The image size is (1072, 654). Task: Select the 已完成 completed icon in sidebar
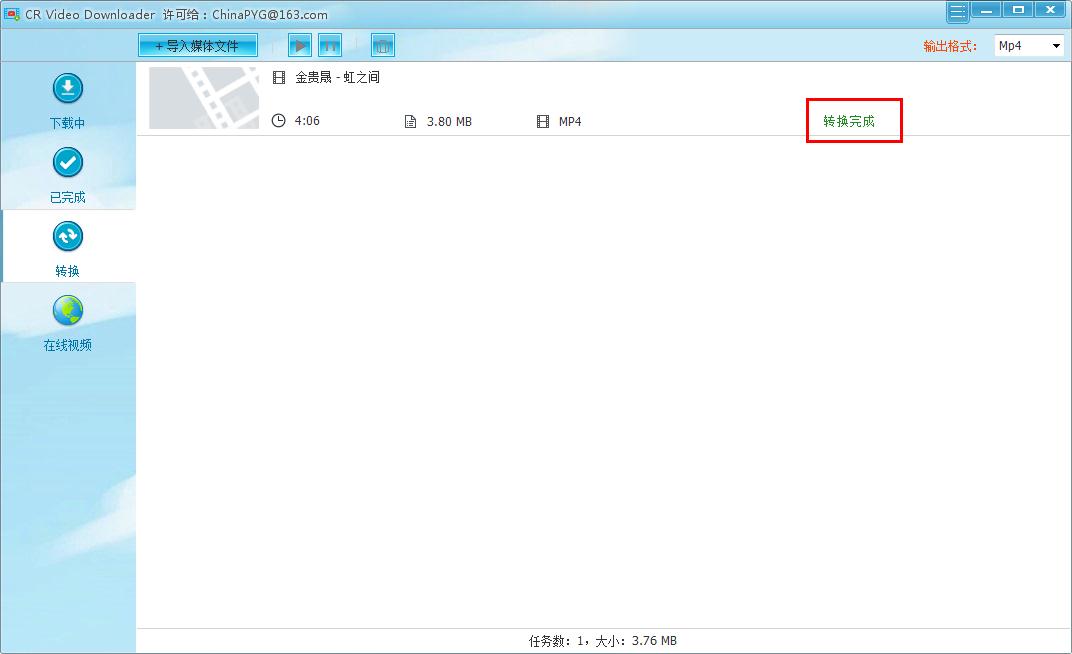tap(67, 163)
